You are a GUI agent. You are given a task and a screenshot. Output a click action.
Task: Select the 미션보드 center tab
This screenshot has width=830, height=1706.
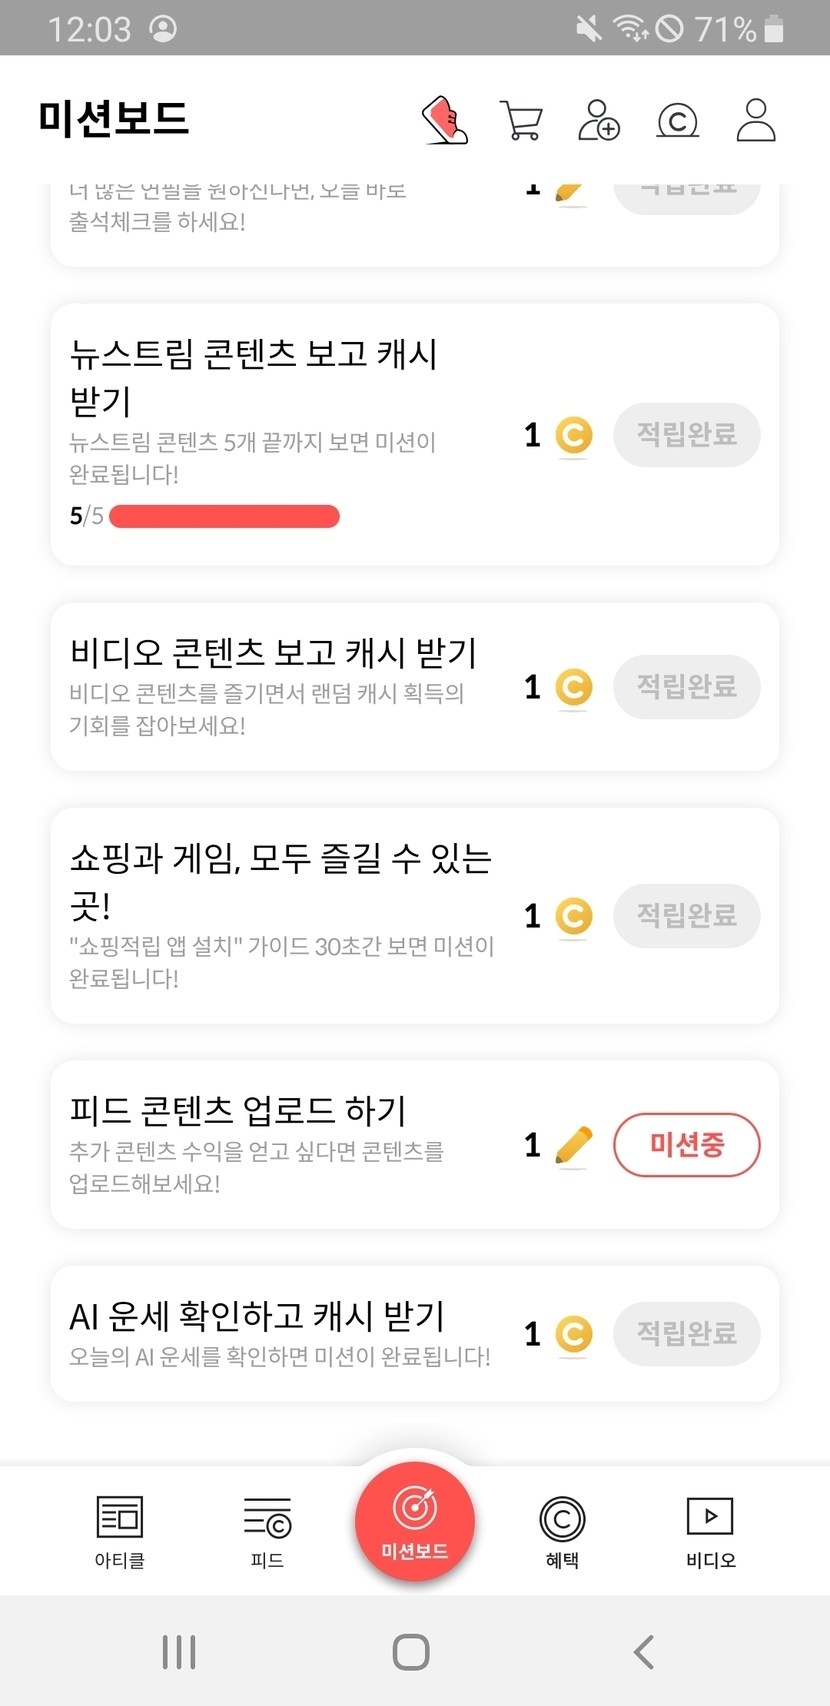pos(415,1522)
